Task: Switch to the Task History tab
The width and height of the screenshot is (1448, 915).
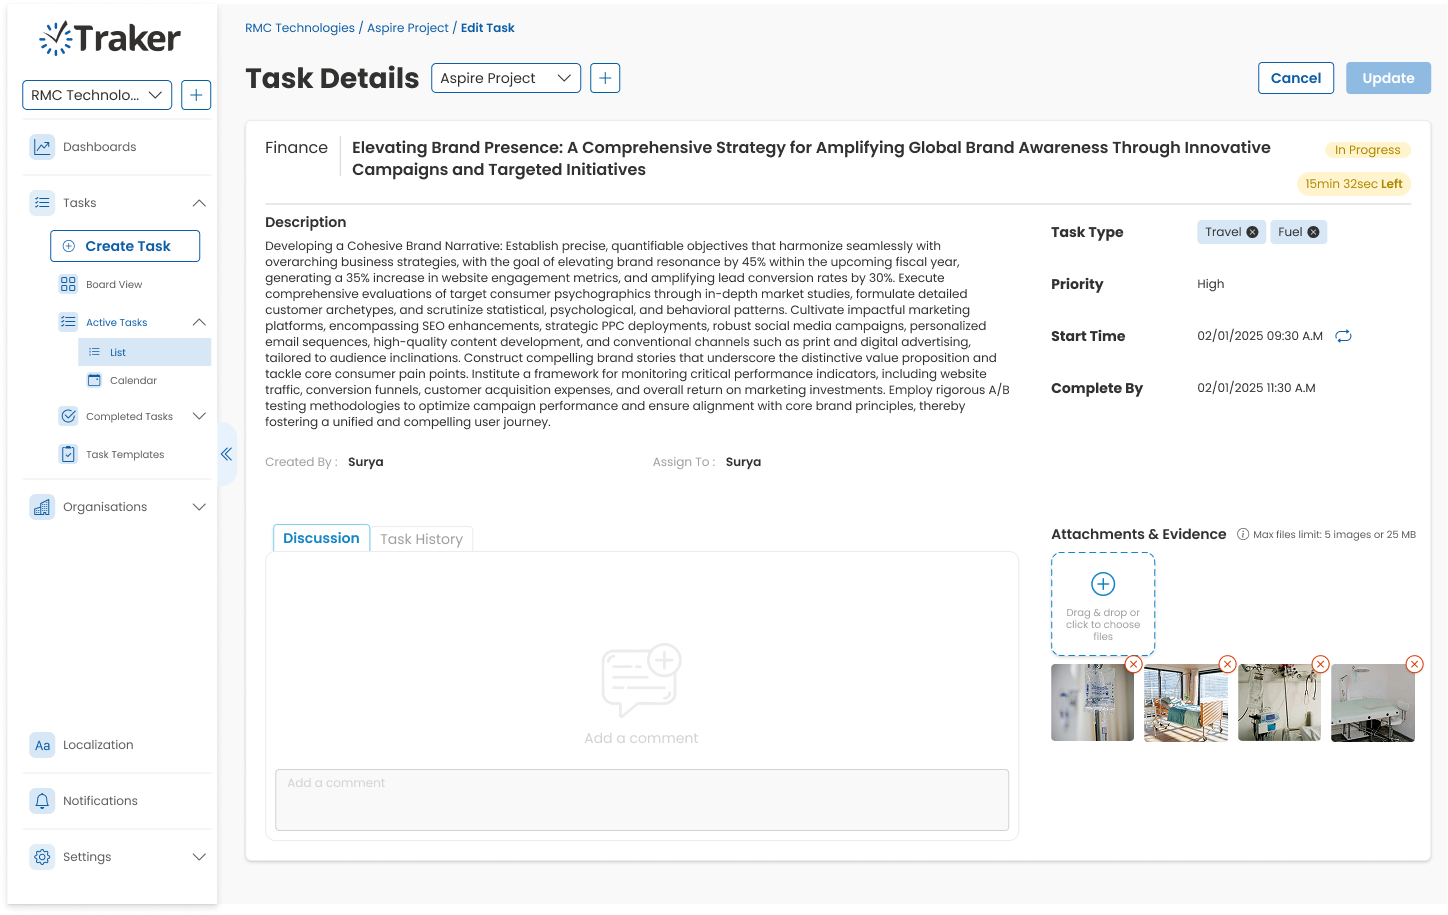Action: pos(421,539)
